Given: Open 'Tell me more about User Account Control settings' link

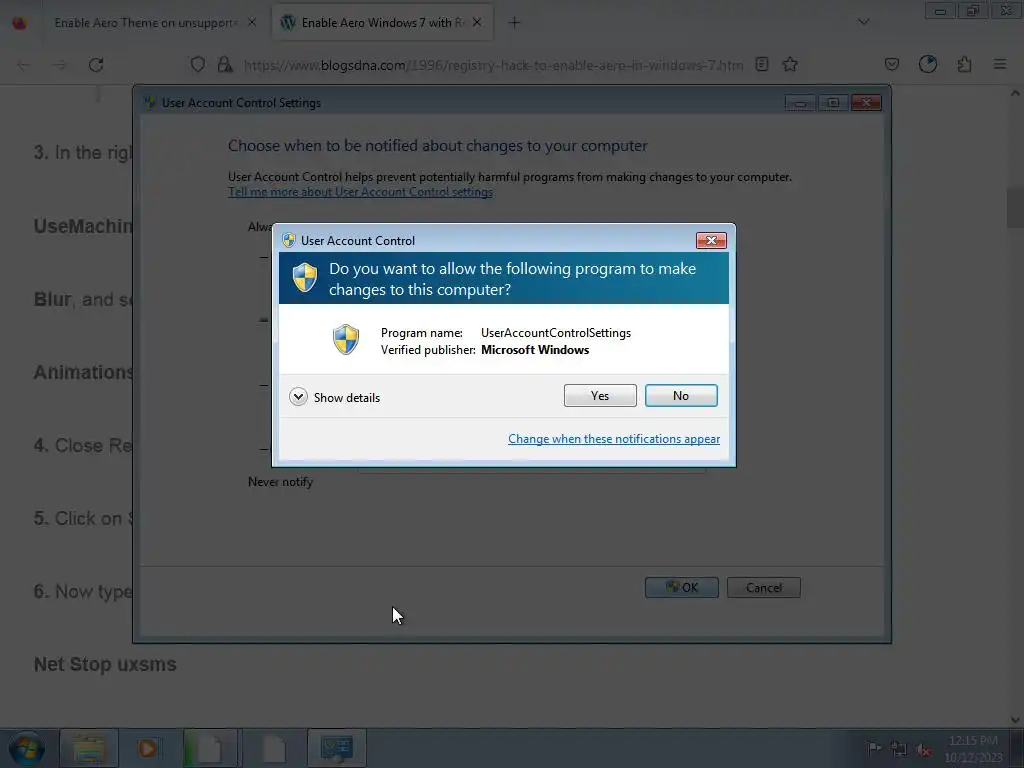Looking at the screenshot, I should point(360,192).
